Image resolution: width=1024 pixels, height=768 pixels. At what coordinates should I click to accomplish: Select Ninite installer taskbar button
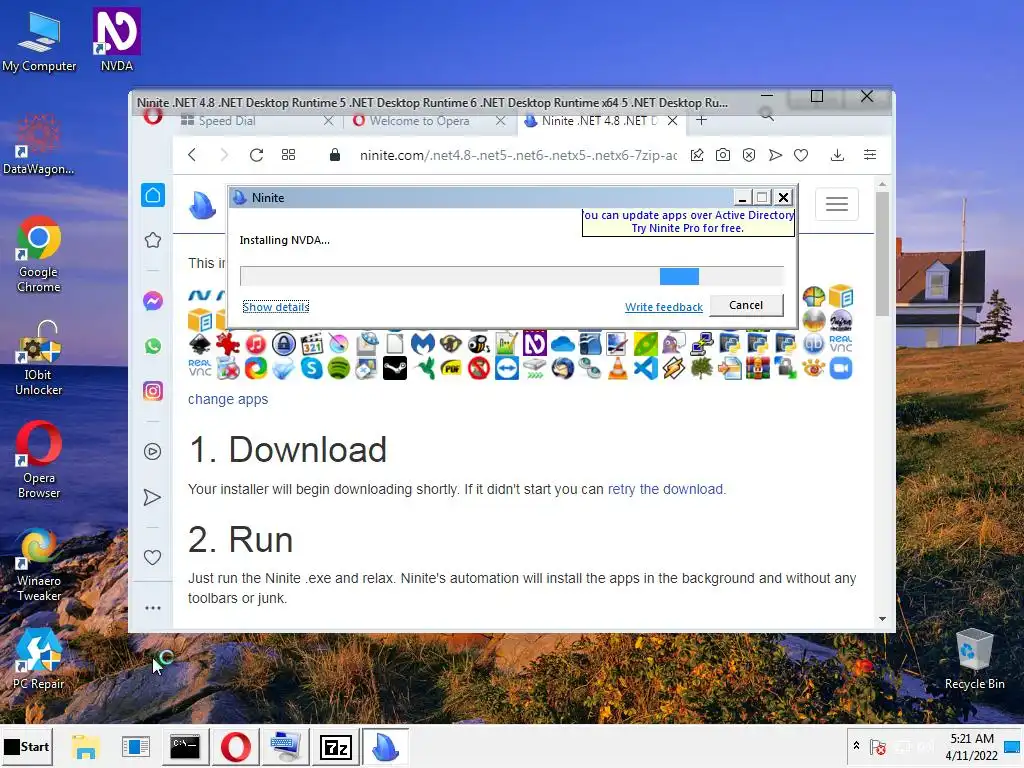[385, 746]
